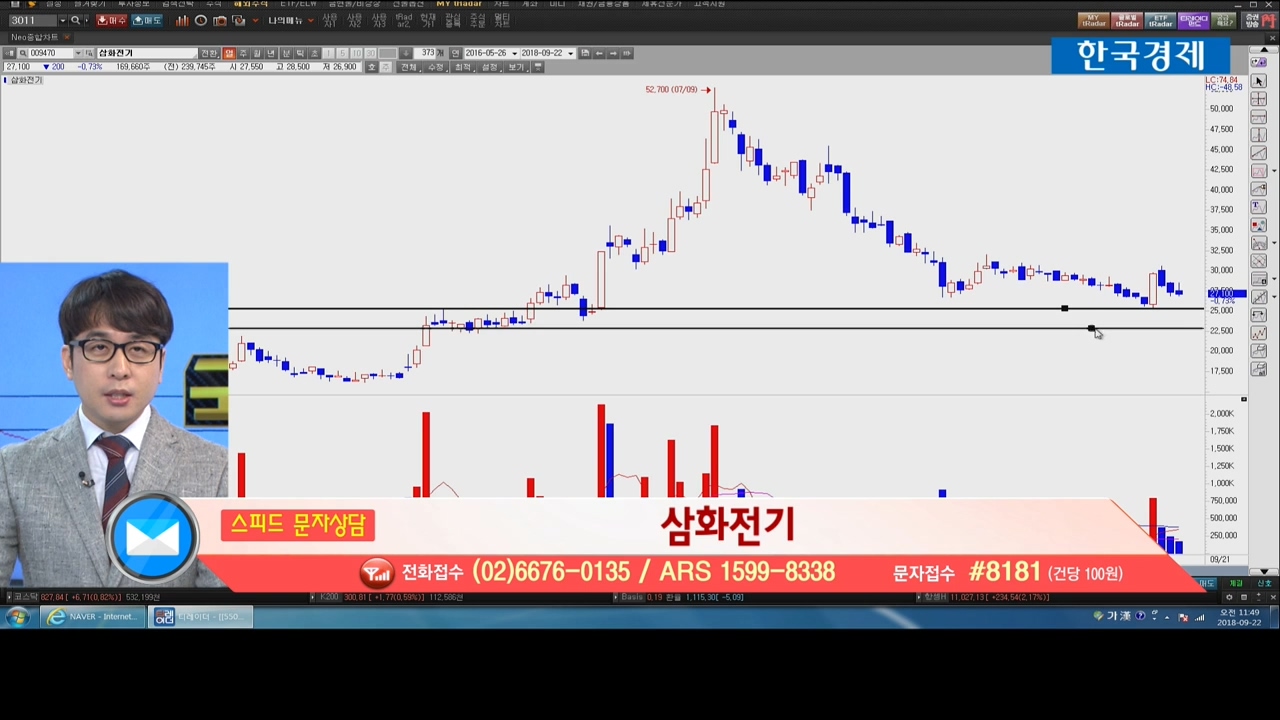Screen dimensions: 1280x720
Task: Click the red 매수 buy button
Action: (x=111, y=20)
